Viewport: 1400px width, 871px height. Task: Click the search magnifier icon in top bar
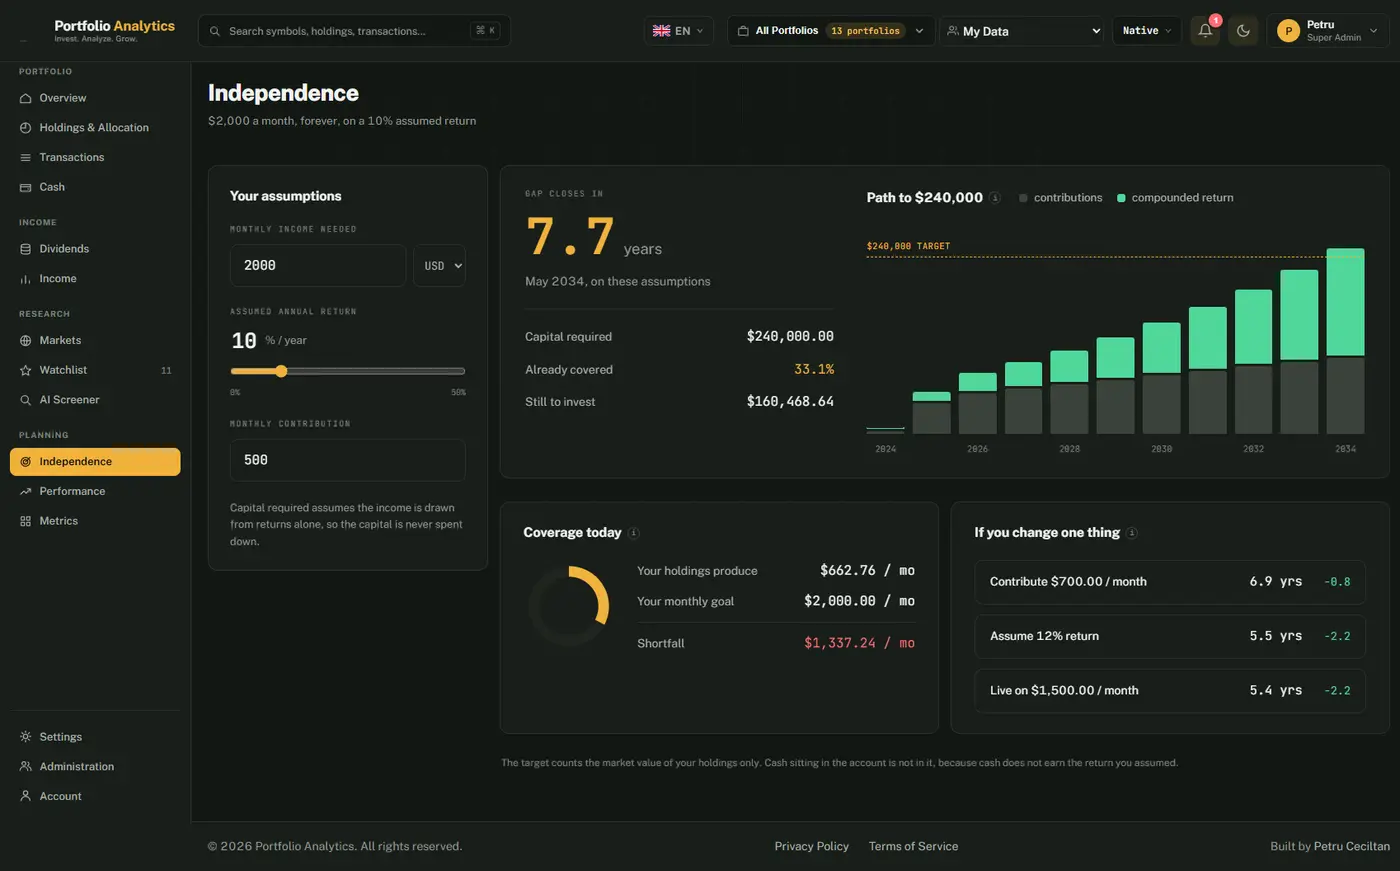click(x=215, y=31)
